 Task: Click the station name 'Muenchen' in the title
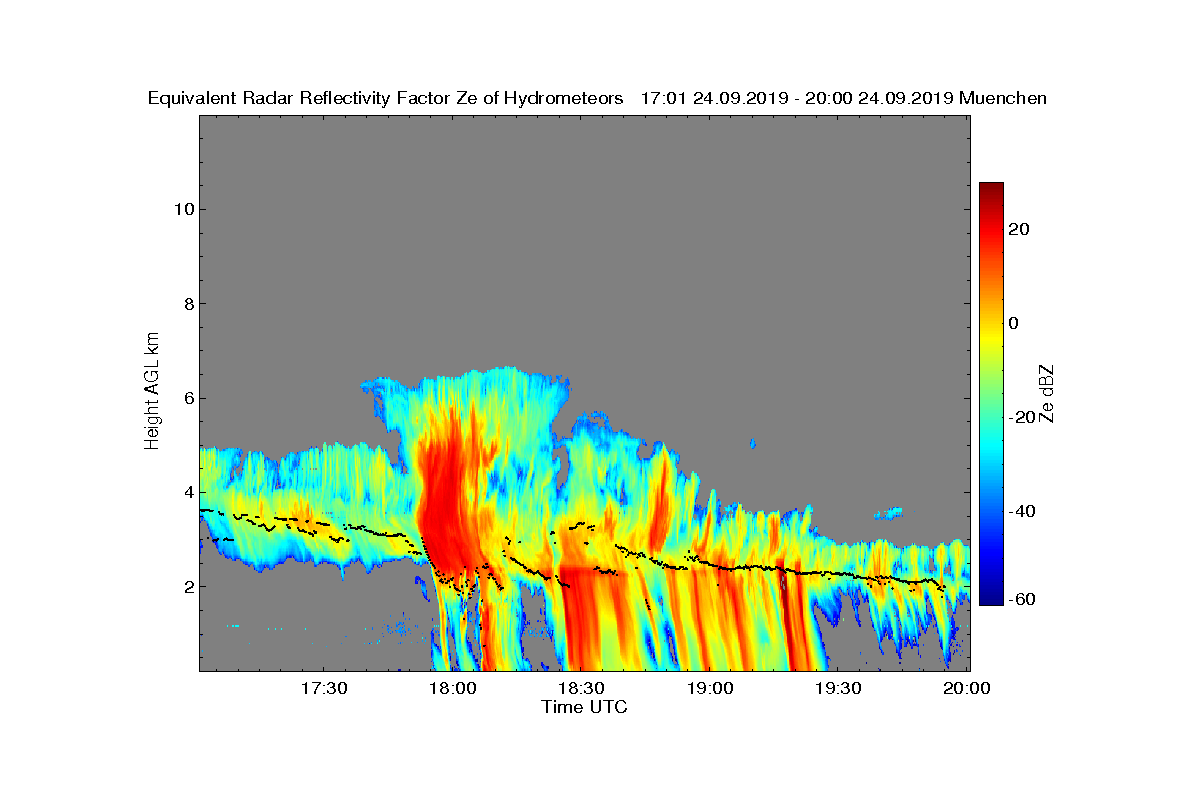tap(1003, 98)
